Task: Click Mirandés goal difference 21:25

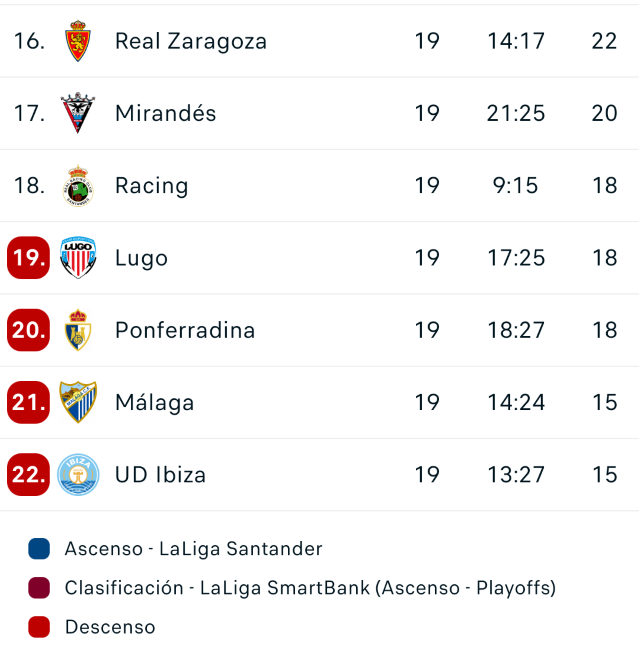Action: click(516, 113)
